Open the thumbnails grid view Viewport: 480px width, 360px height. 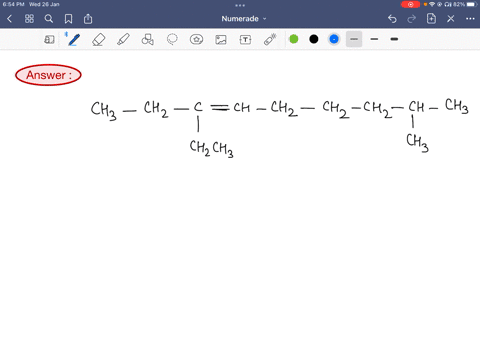[29, 19]
